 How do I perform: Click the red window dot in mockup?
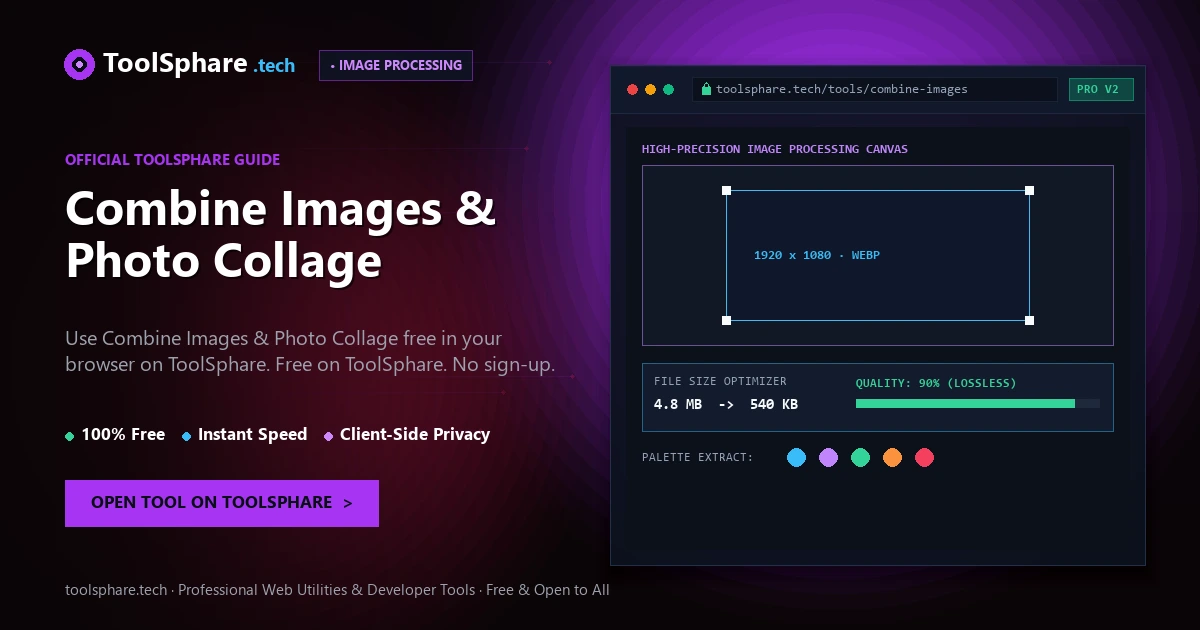point(632,89)
